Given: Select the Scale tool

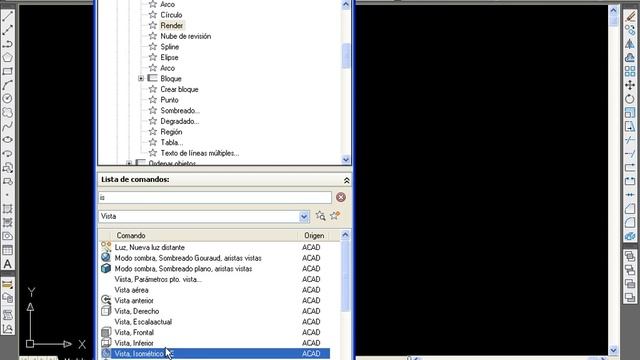Looking at the screenshot, I should (630, 113).
